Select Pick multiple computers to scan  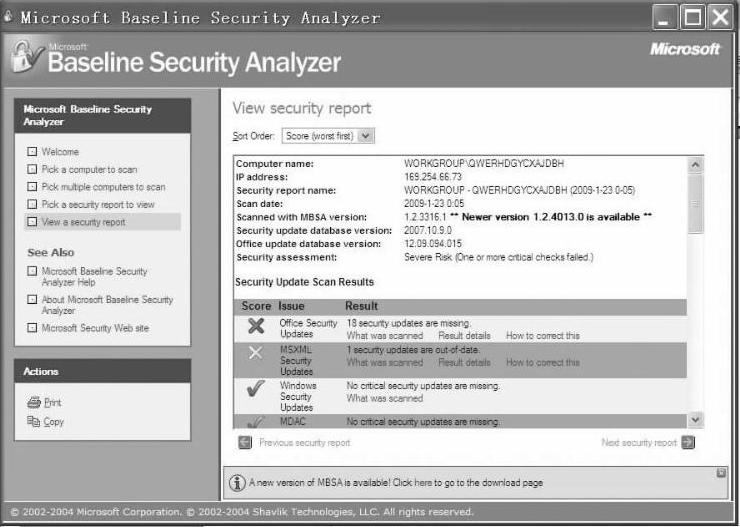(103, 187)
